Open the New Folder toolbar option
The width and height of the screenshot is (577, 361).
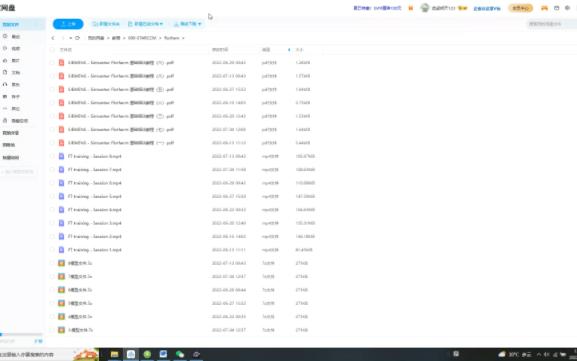pos(106,24)
